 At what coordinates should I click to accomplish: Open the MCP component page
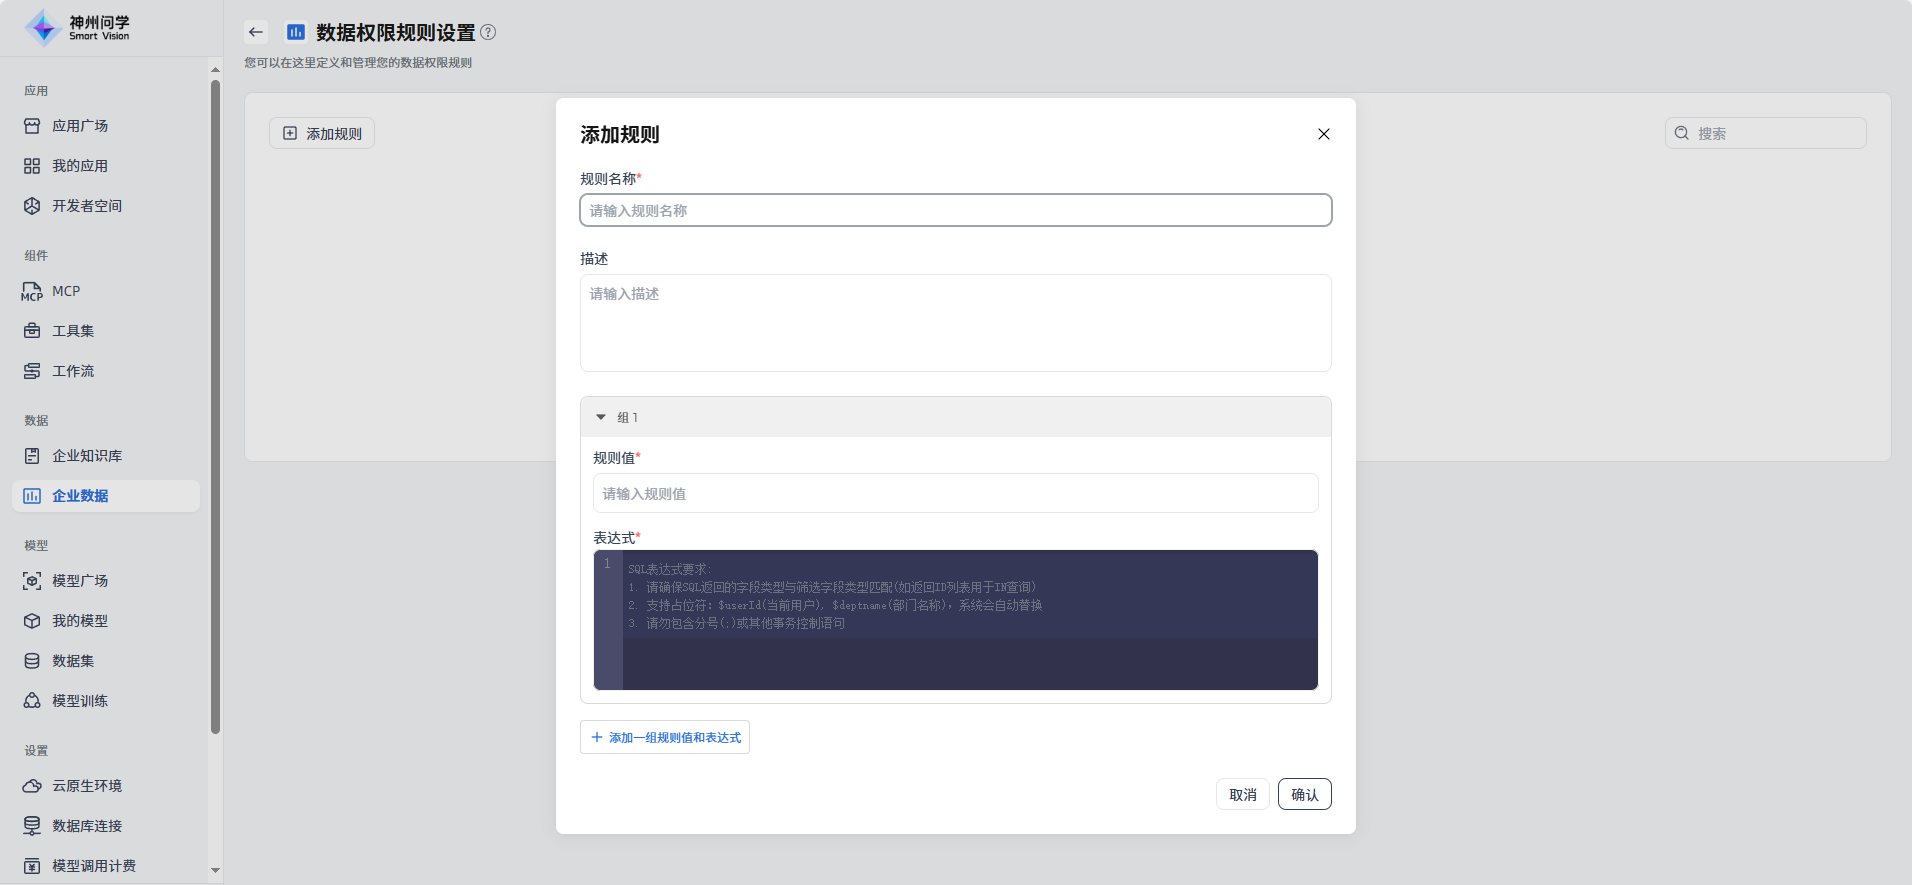66,291
